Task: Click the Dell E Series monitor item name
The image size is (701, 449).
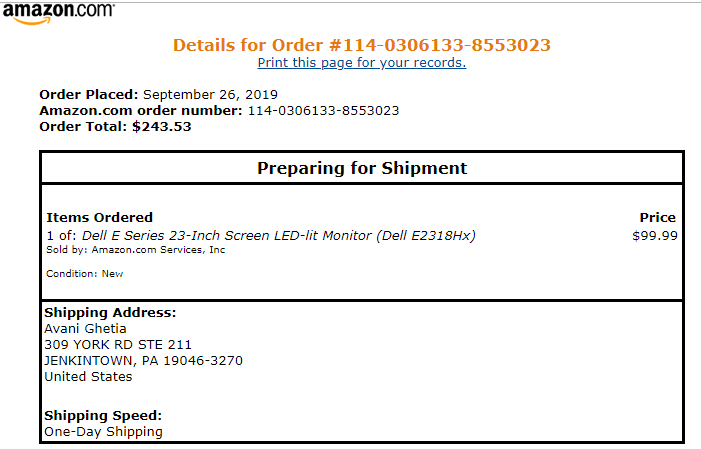Action: click(279, 236)
